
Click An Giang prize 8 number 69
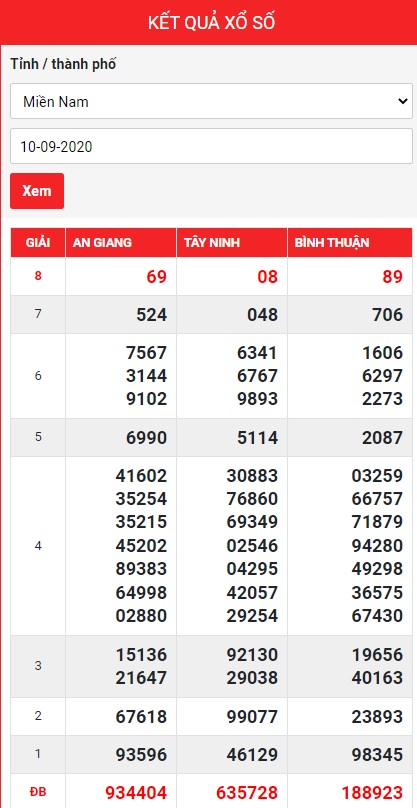pos(157,277)
